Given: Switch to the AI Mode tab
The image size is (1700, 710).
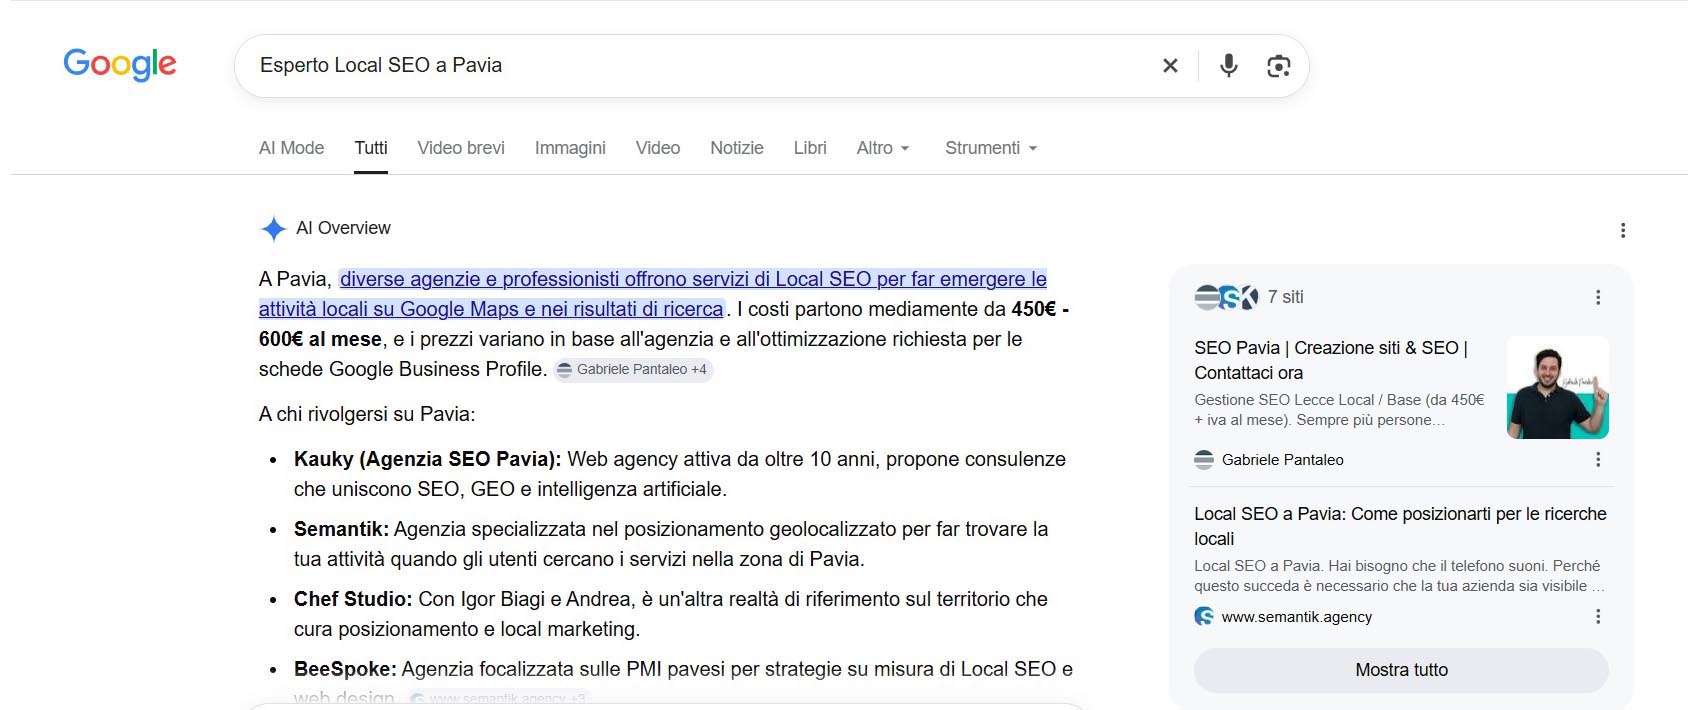Looking at the screenshot, I should [x=291, y=148].
